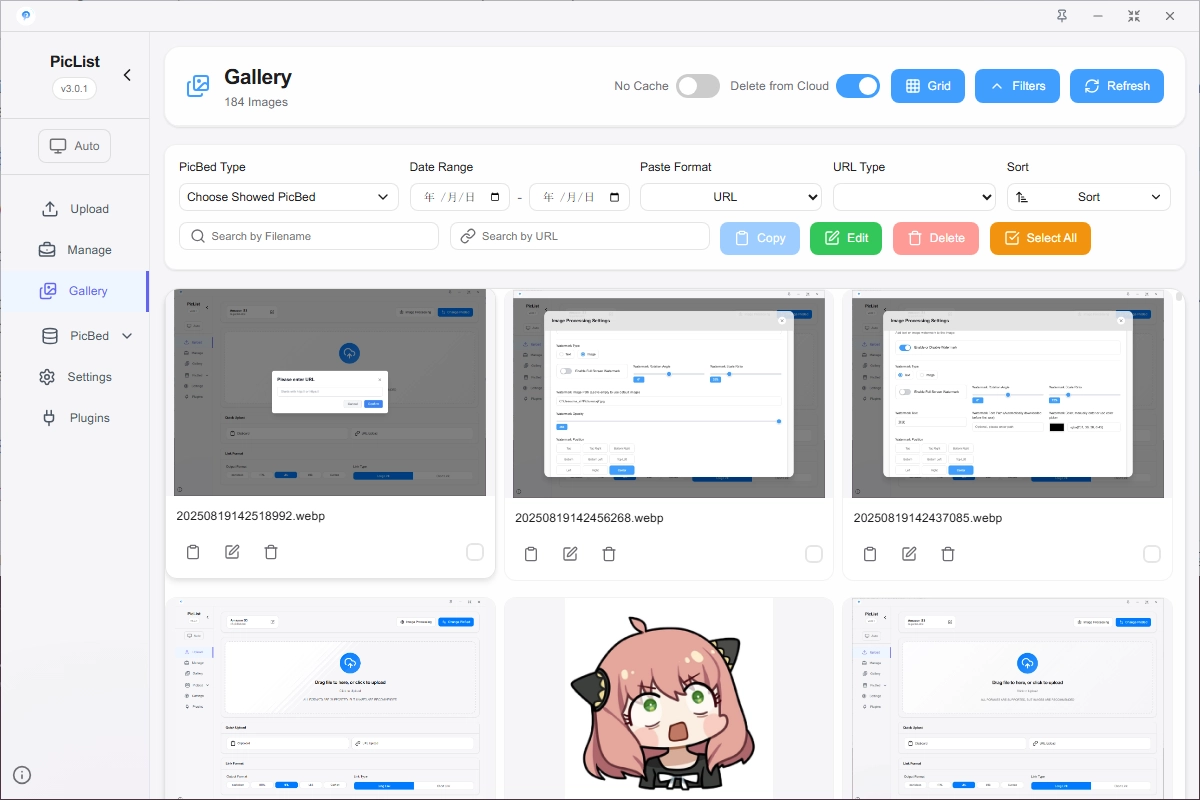Switch layout with the Grid button
The height and width of the screenshot is (800, 1200).
pos(928,86)
